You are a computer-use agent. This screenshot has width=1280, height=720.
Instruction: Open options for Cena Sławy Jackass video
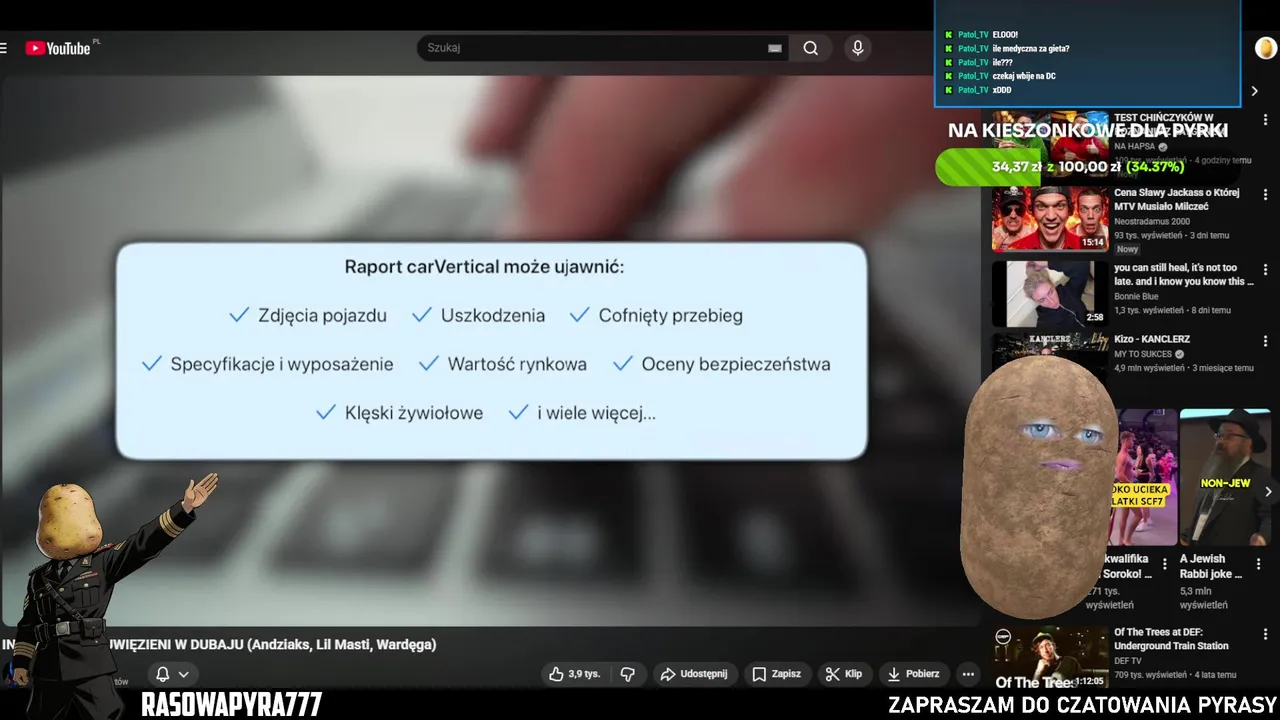(x=1265, y=195)
